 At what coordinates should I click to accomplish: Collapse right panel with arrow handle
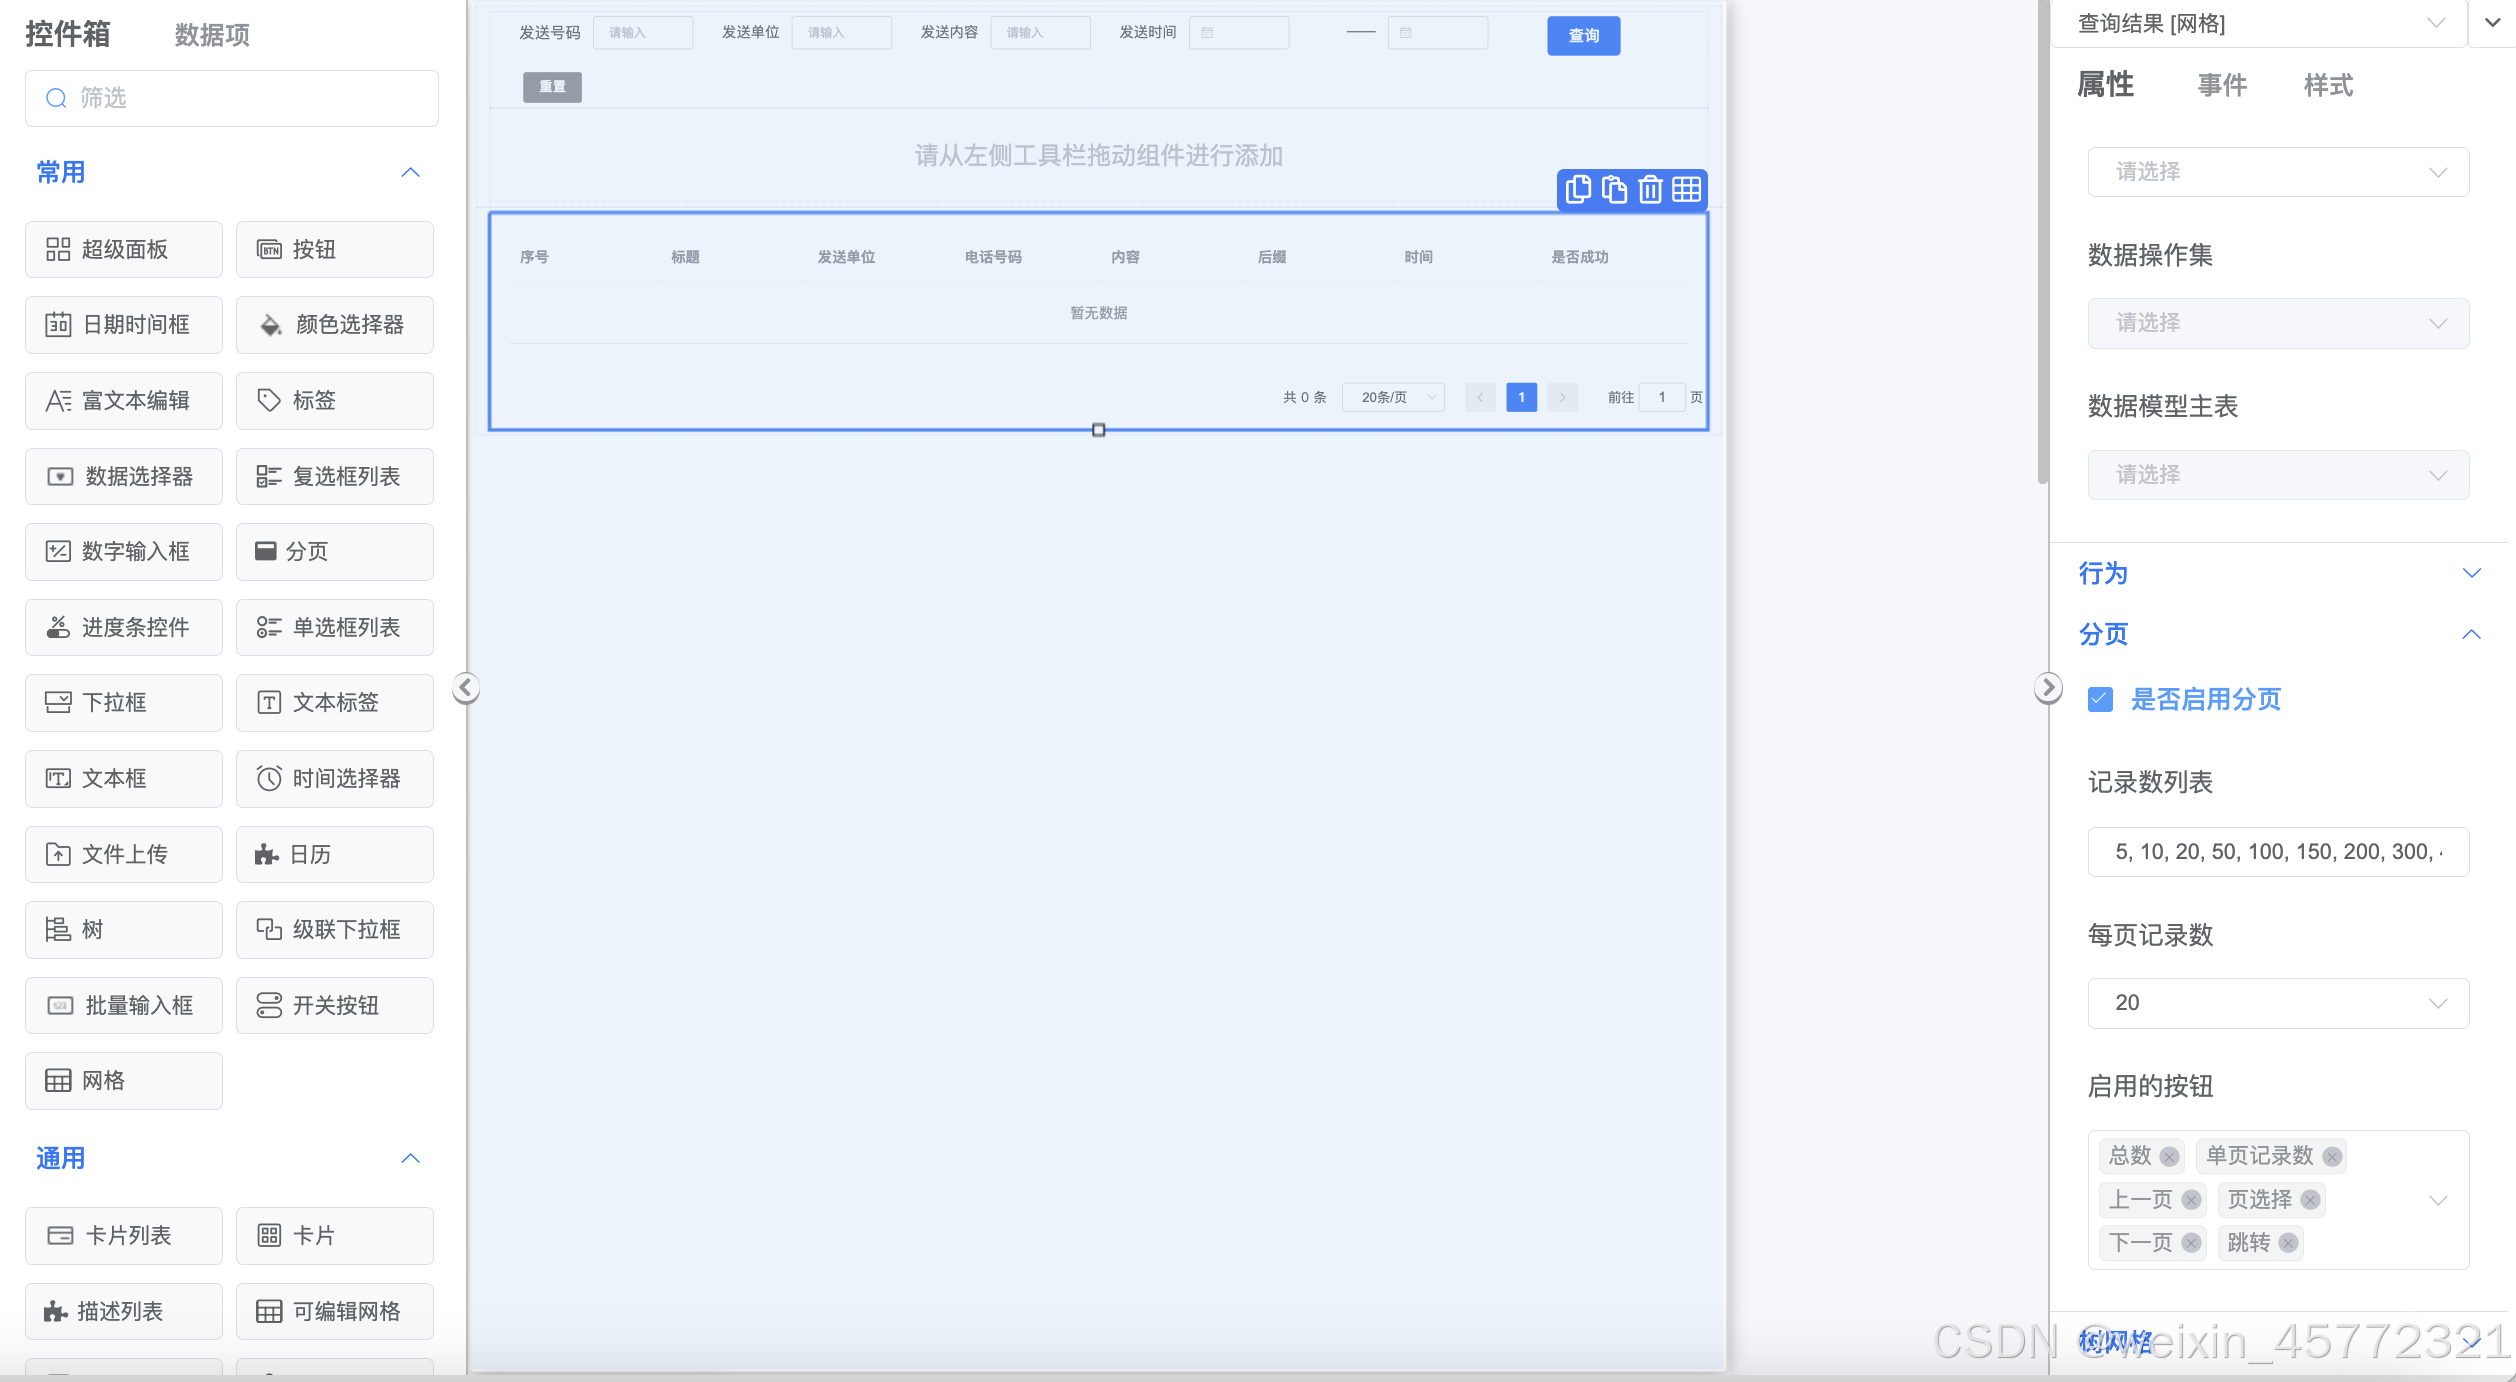point(2047,688)
